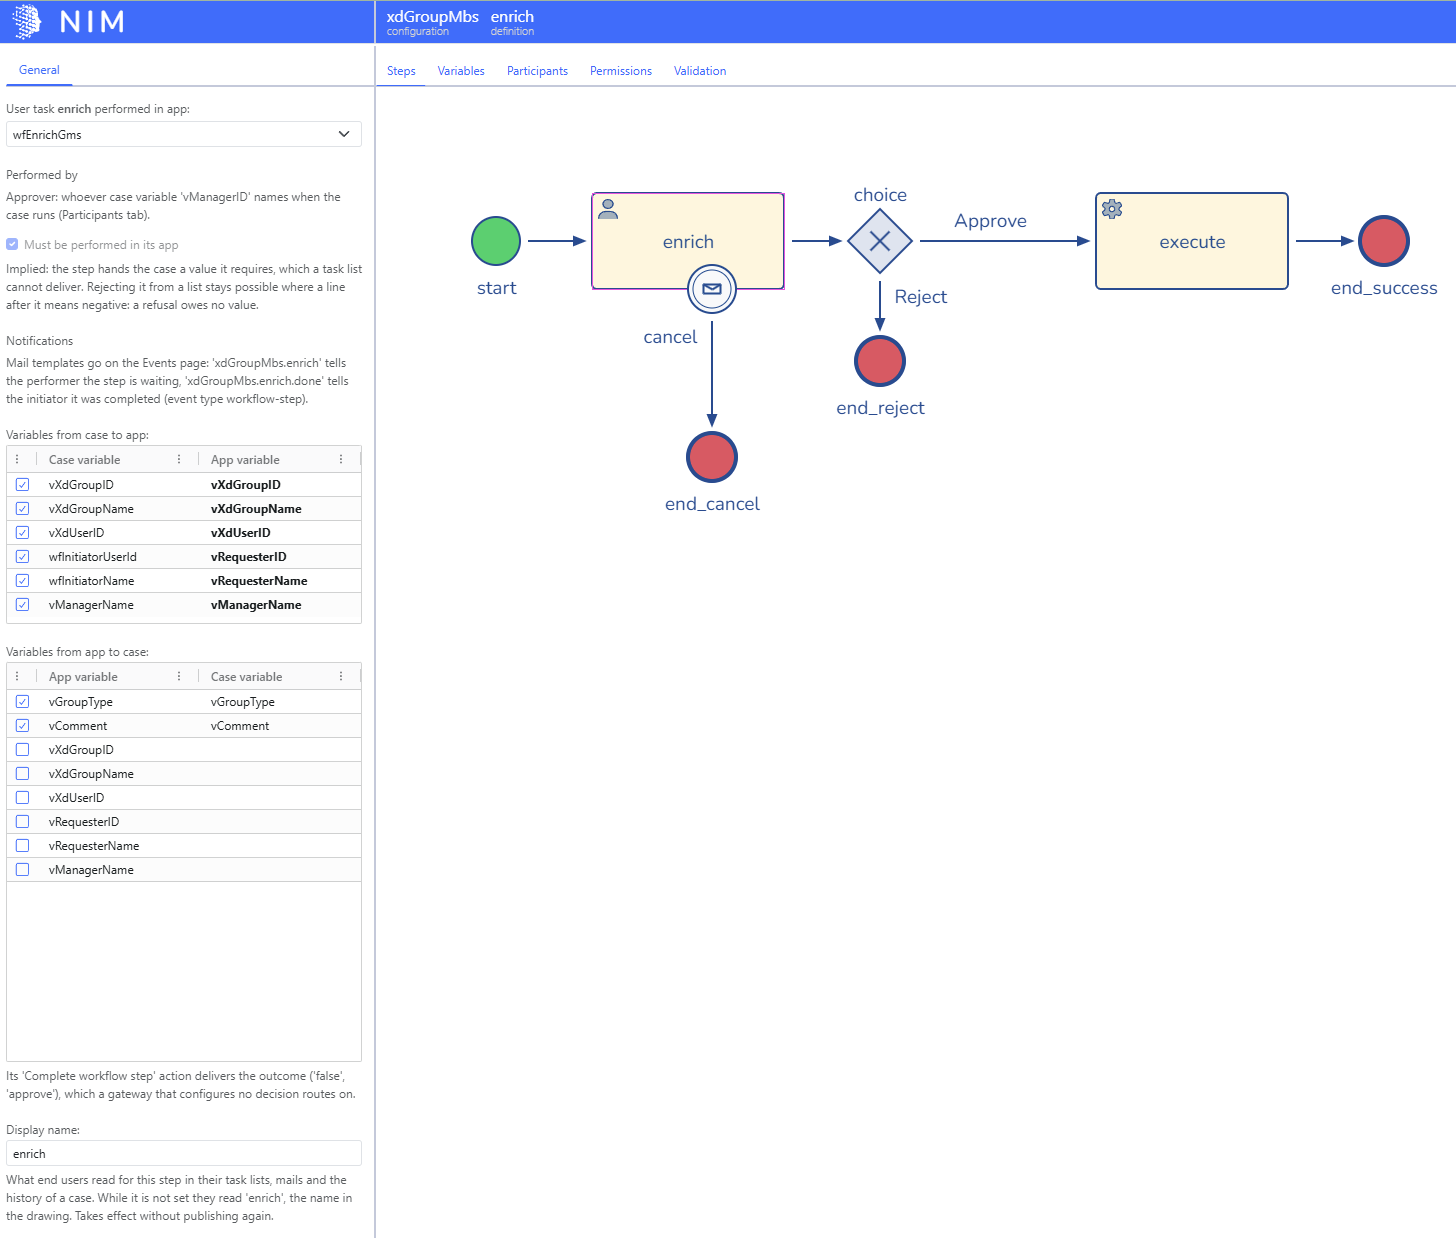Image resolution: width=1456 pixels, height=1238 pixels.
Task: Click the end_success end event circle
Action: pyautogui.click(x=1384, y=241)
